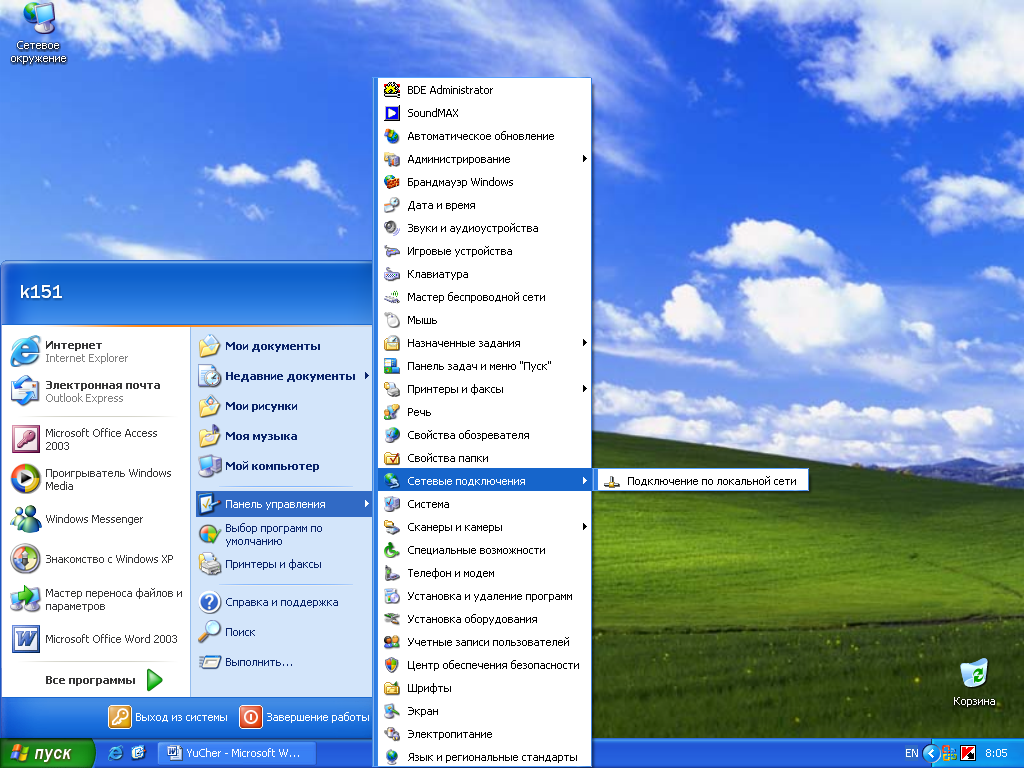This screenshot has width=1024, height=768.
Task: Open Проигрыватель Windows Media
Action: [x=96, y=479]
